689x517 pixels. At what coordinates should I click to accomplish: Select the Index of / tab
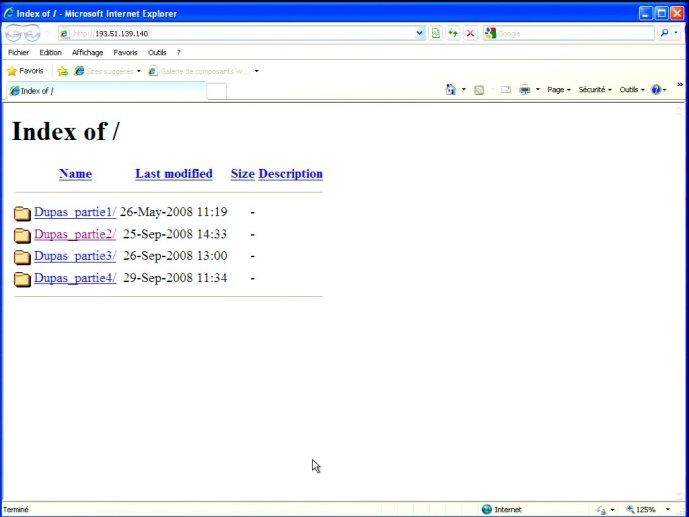click(x=105, y=91)
